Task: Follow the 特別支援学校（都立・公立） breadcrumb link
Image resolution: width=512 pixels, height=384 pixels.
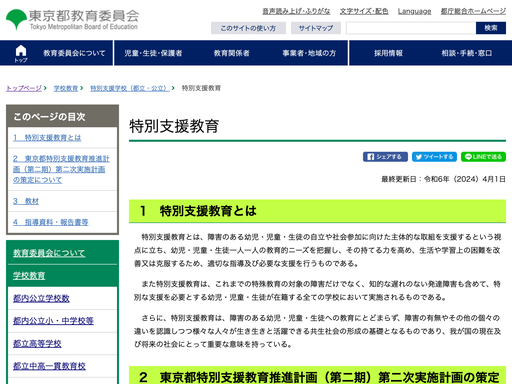Action: coord(130,88)
